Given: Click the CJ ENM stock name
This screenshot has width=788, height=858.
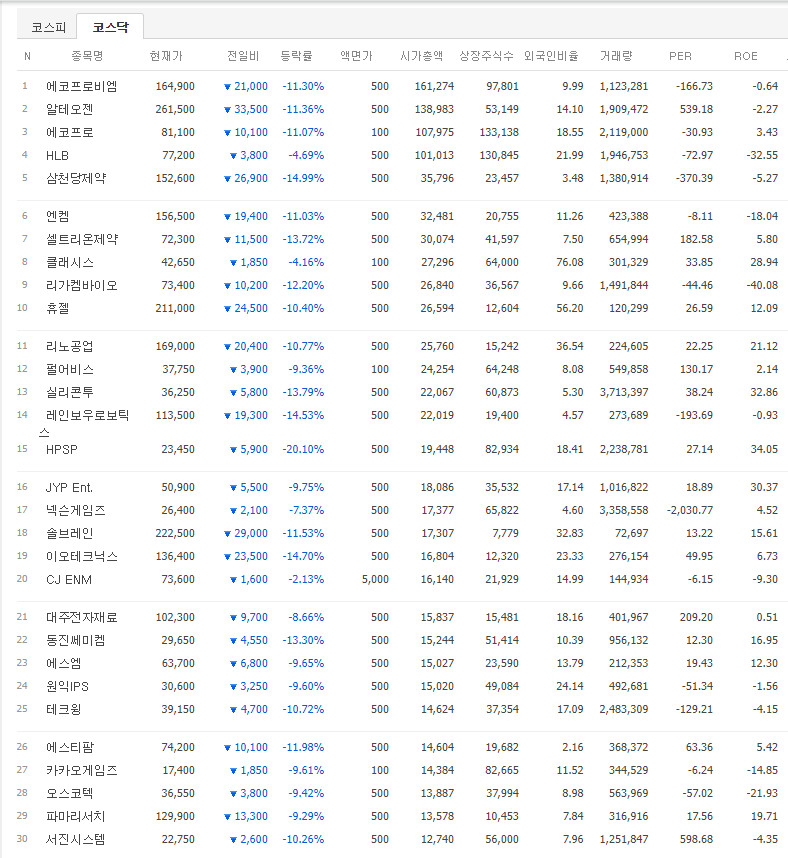Looking at the screenshot, I should (69, 579).
